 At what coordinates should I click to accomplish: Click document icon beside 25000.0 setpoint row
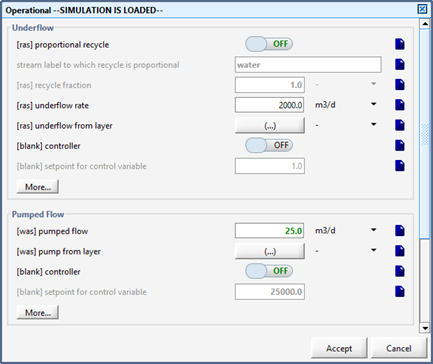point(400,291)
